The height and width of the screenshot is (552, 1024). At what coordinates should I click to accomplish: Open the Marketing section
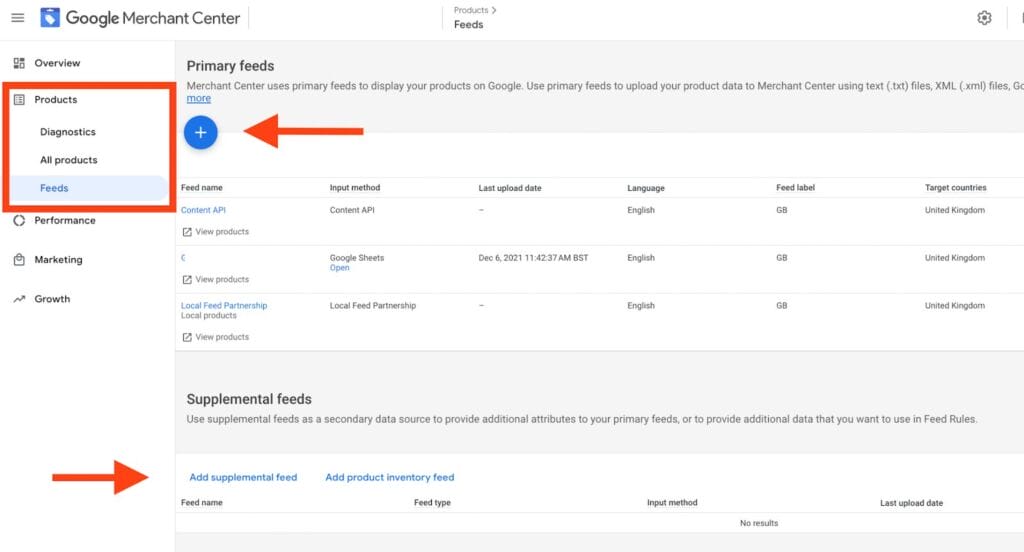58,259
